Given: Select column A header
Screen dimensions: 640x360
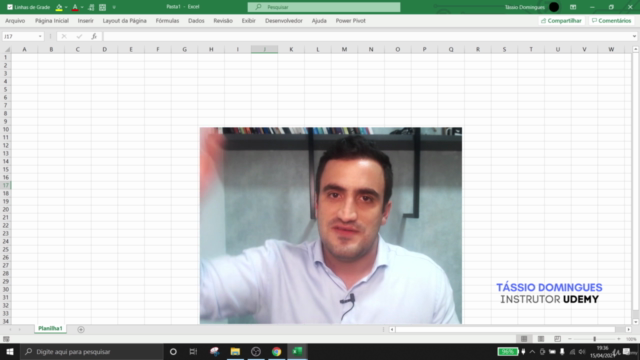Looking at the screenshot, I should tap(24, 49).
